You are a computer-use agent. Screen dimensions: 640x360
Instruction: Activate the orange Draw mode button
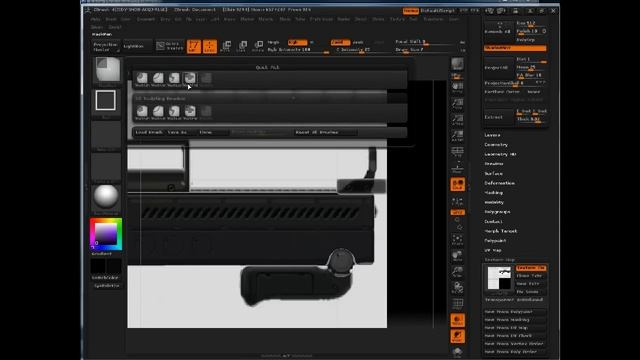point(210,46)
